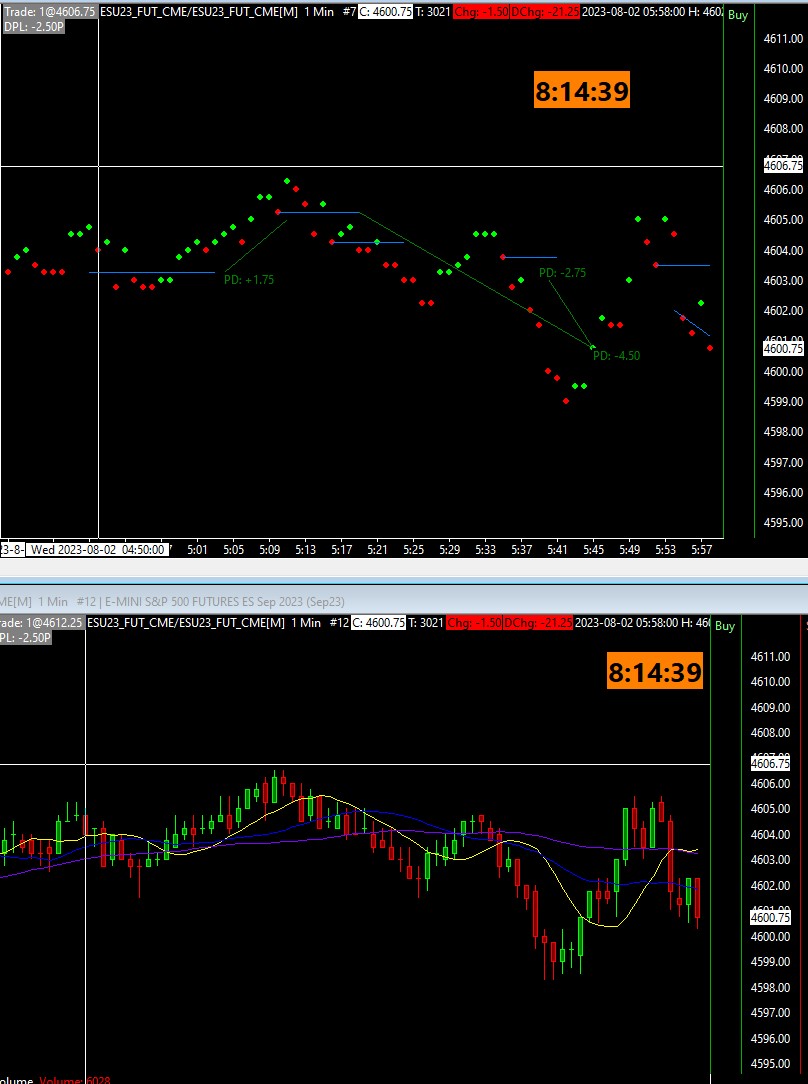Click the orange clock display on lower chart
808x1084 pixels.
tap(656, 671)
